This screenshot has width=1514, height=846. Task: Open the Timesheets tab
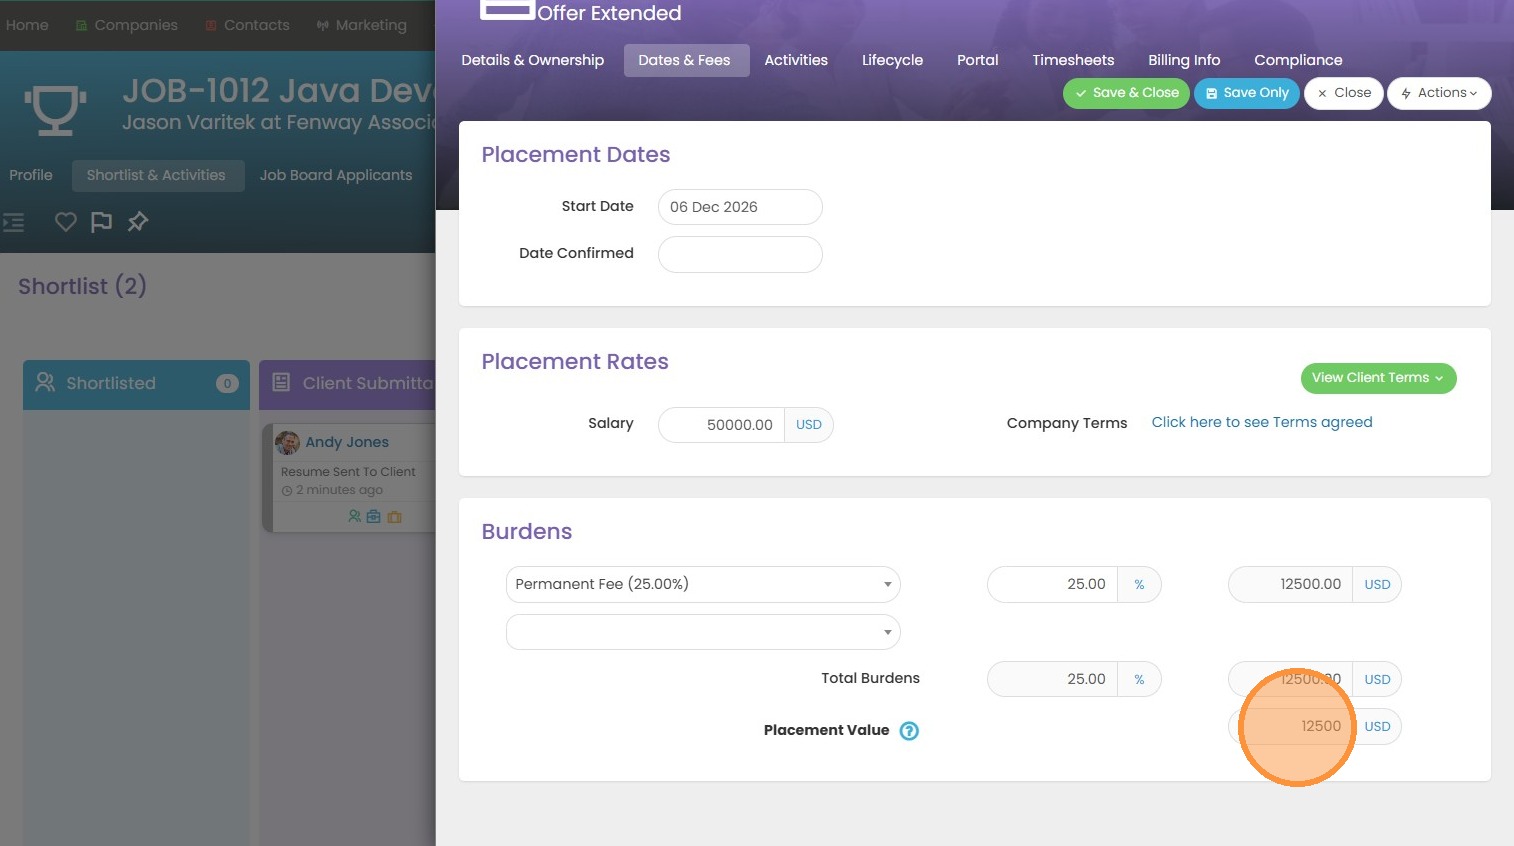pos(1073,60)
